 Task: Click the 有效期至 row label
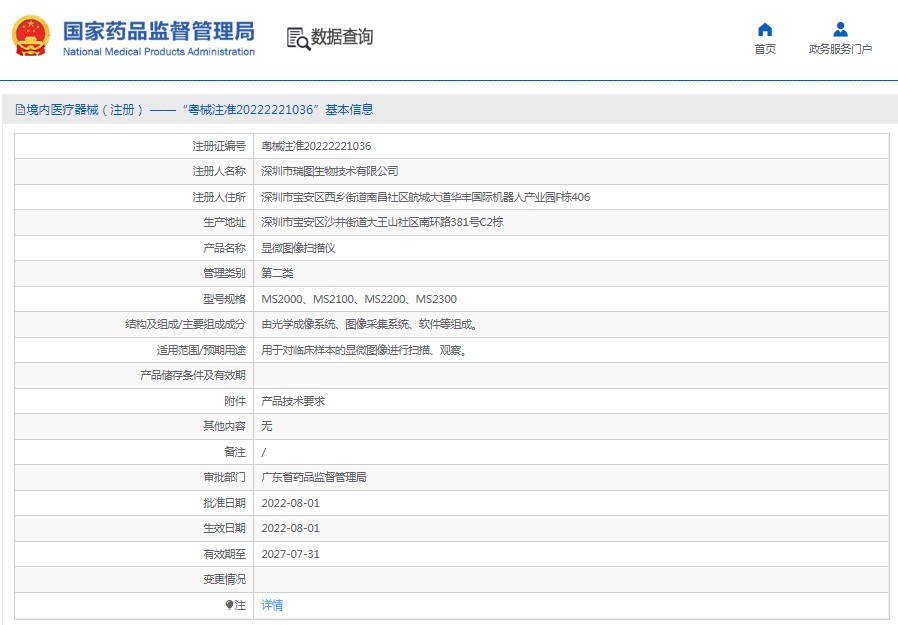(x=224, y=554)
